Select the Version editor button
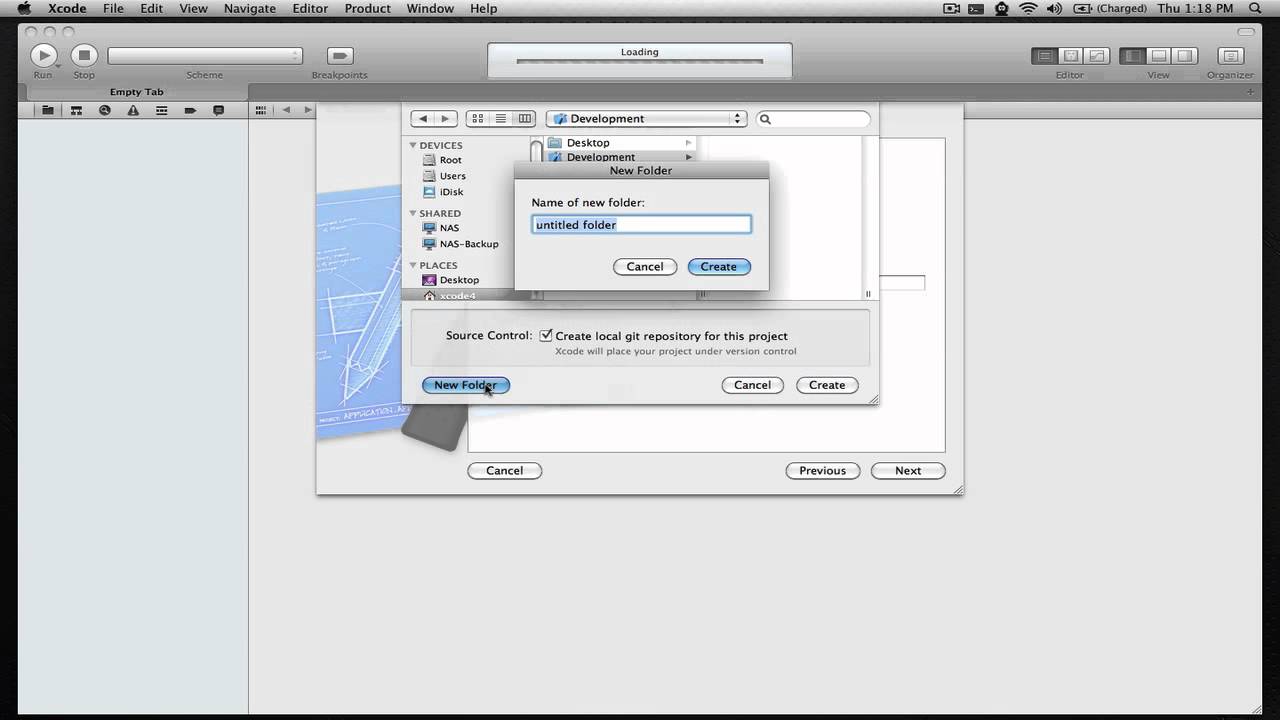This screenshot has width=1280, height=720. [1097, 56]
